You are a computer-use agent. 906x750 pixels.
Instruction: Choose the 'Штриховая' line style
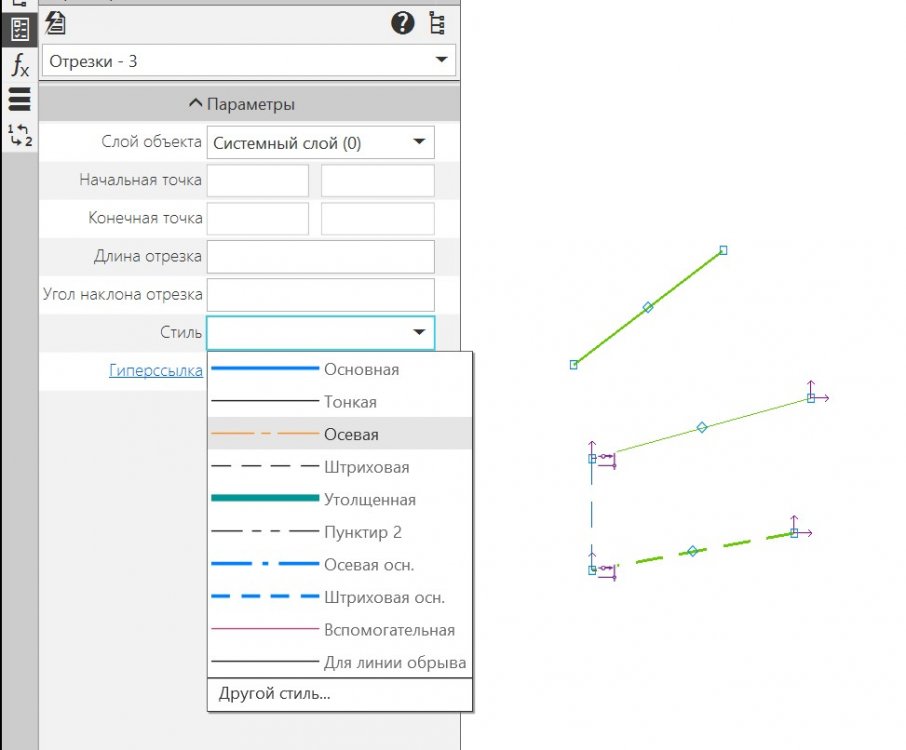click(340, 466)
